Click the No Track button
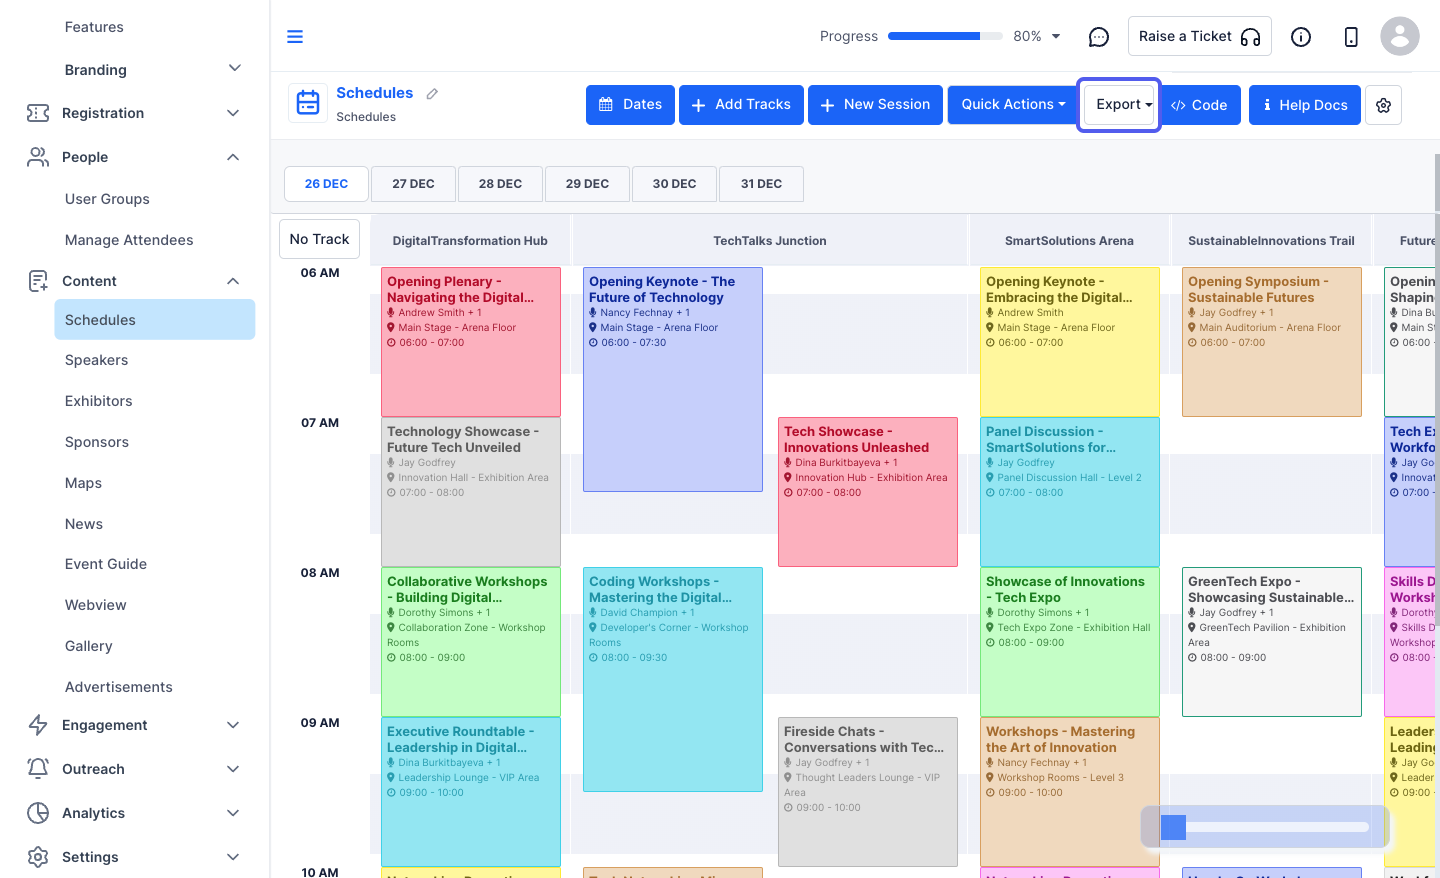This screenshot has width=1440, height=878. pyautogui.click(x=319, y=239)
